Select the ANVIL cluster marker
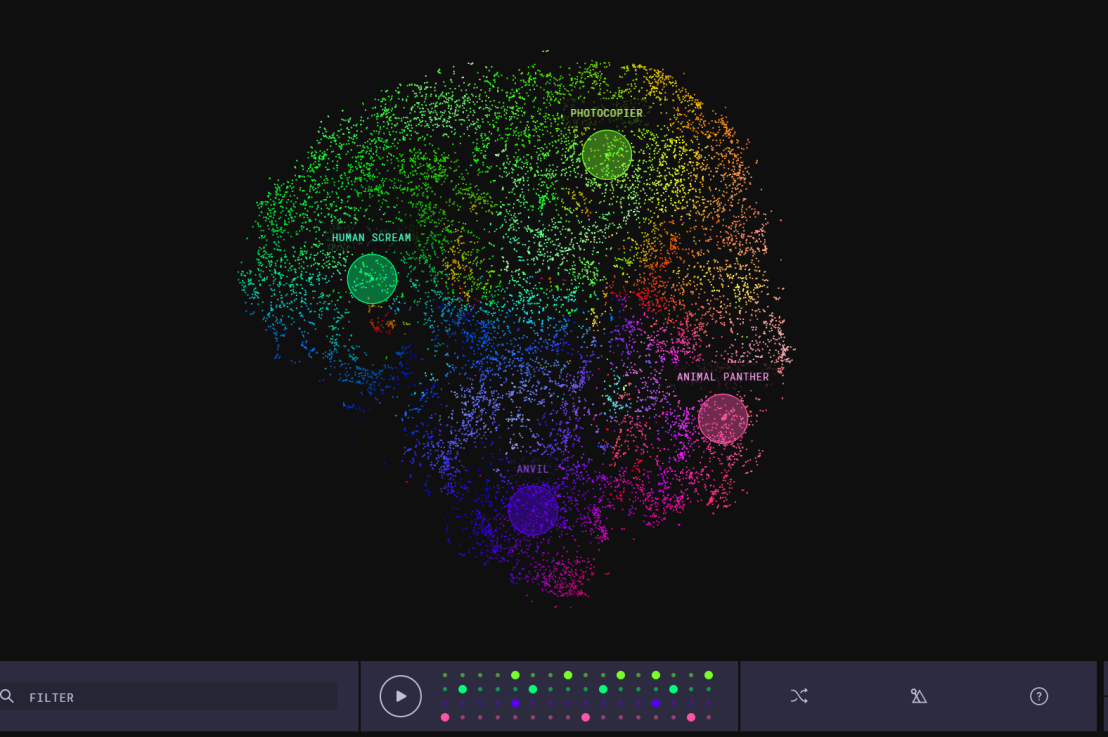Image resolution: width=1108 pixels, height=737 pixels. (x=533, y=508)
